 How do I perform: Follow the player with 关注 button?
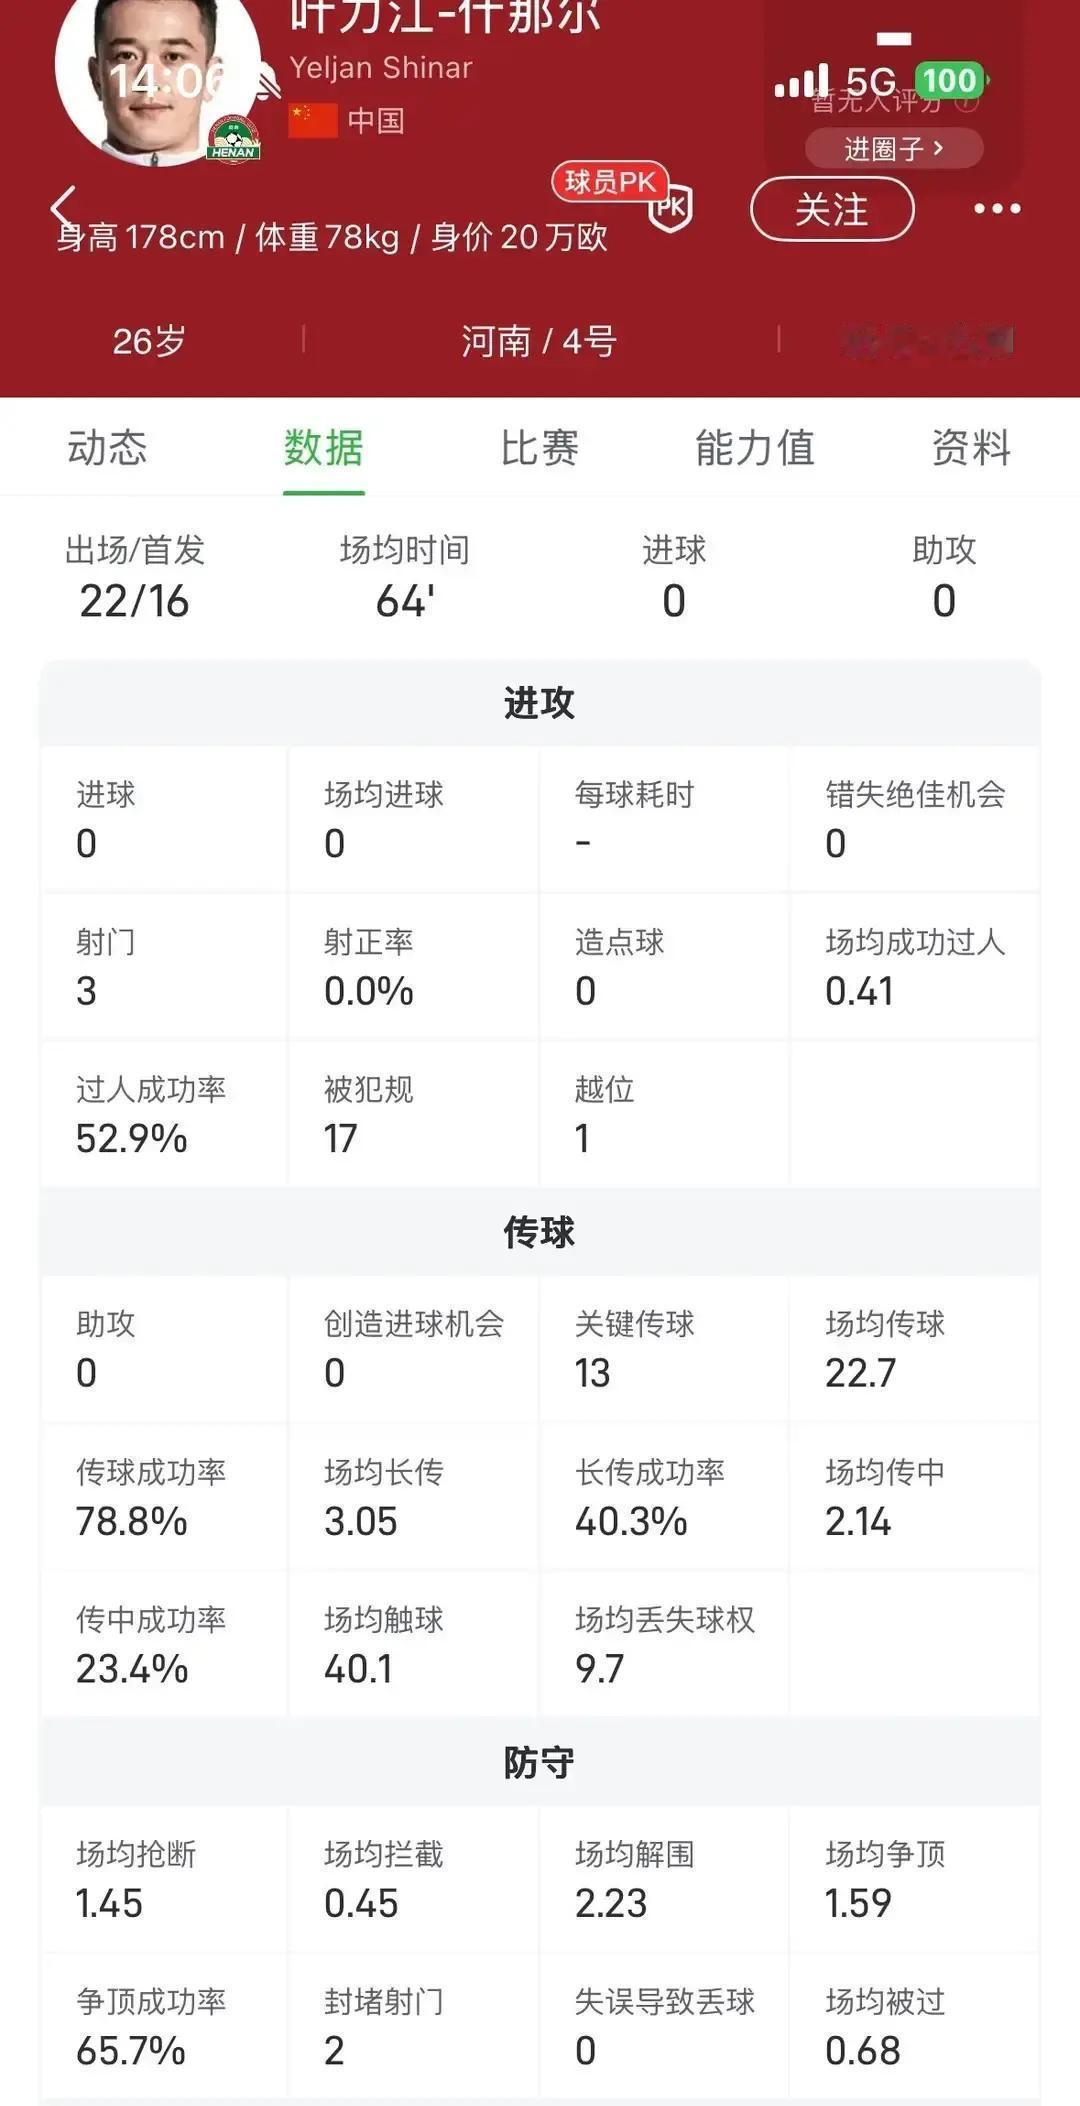point(832,209)
